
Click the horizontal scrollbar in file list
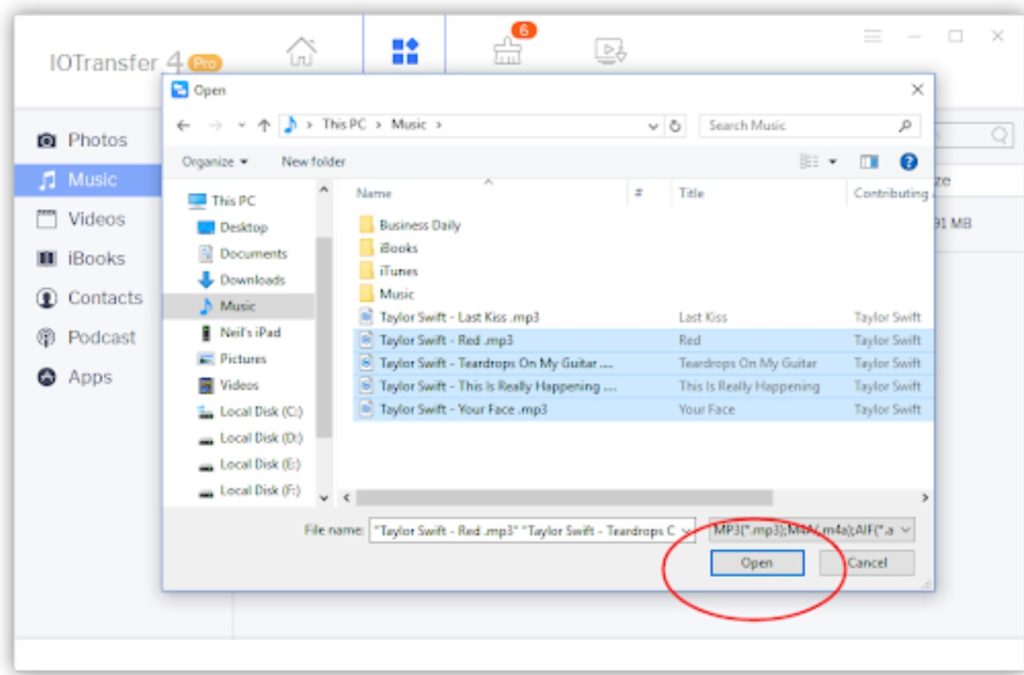tap(564, 498)
